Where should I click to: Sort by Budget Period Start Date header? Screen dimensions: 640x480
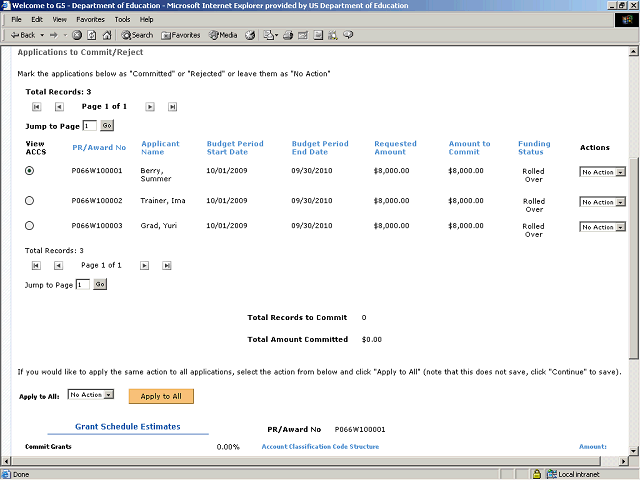[x=235, y=148]
